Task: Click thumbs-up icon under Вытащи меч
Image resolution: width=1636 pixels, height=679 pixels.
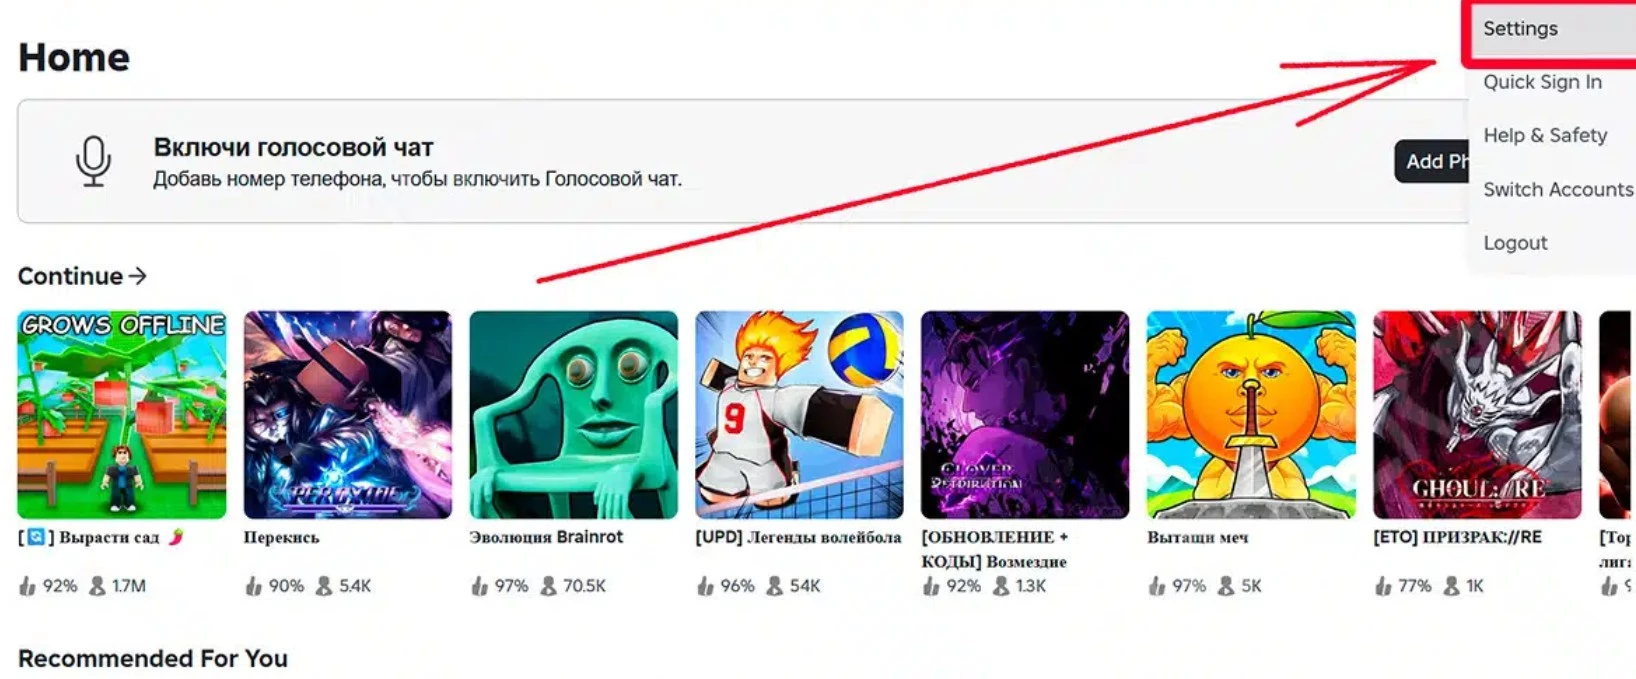Action: point(1157,586)
